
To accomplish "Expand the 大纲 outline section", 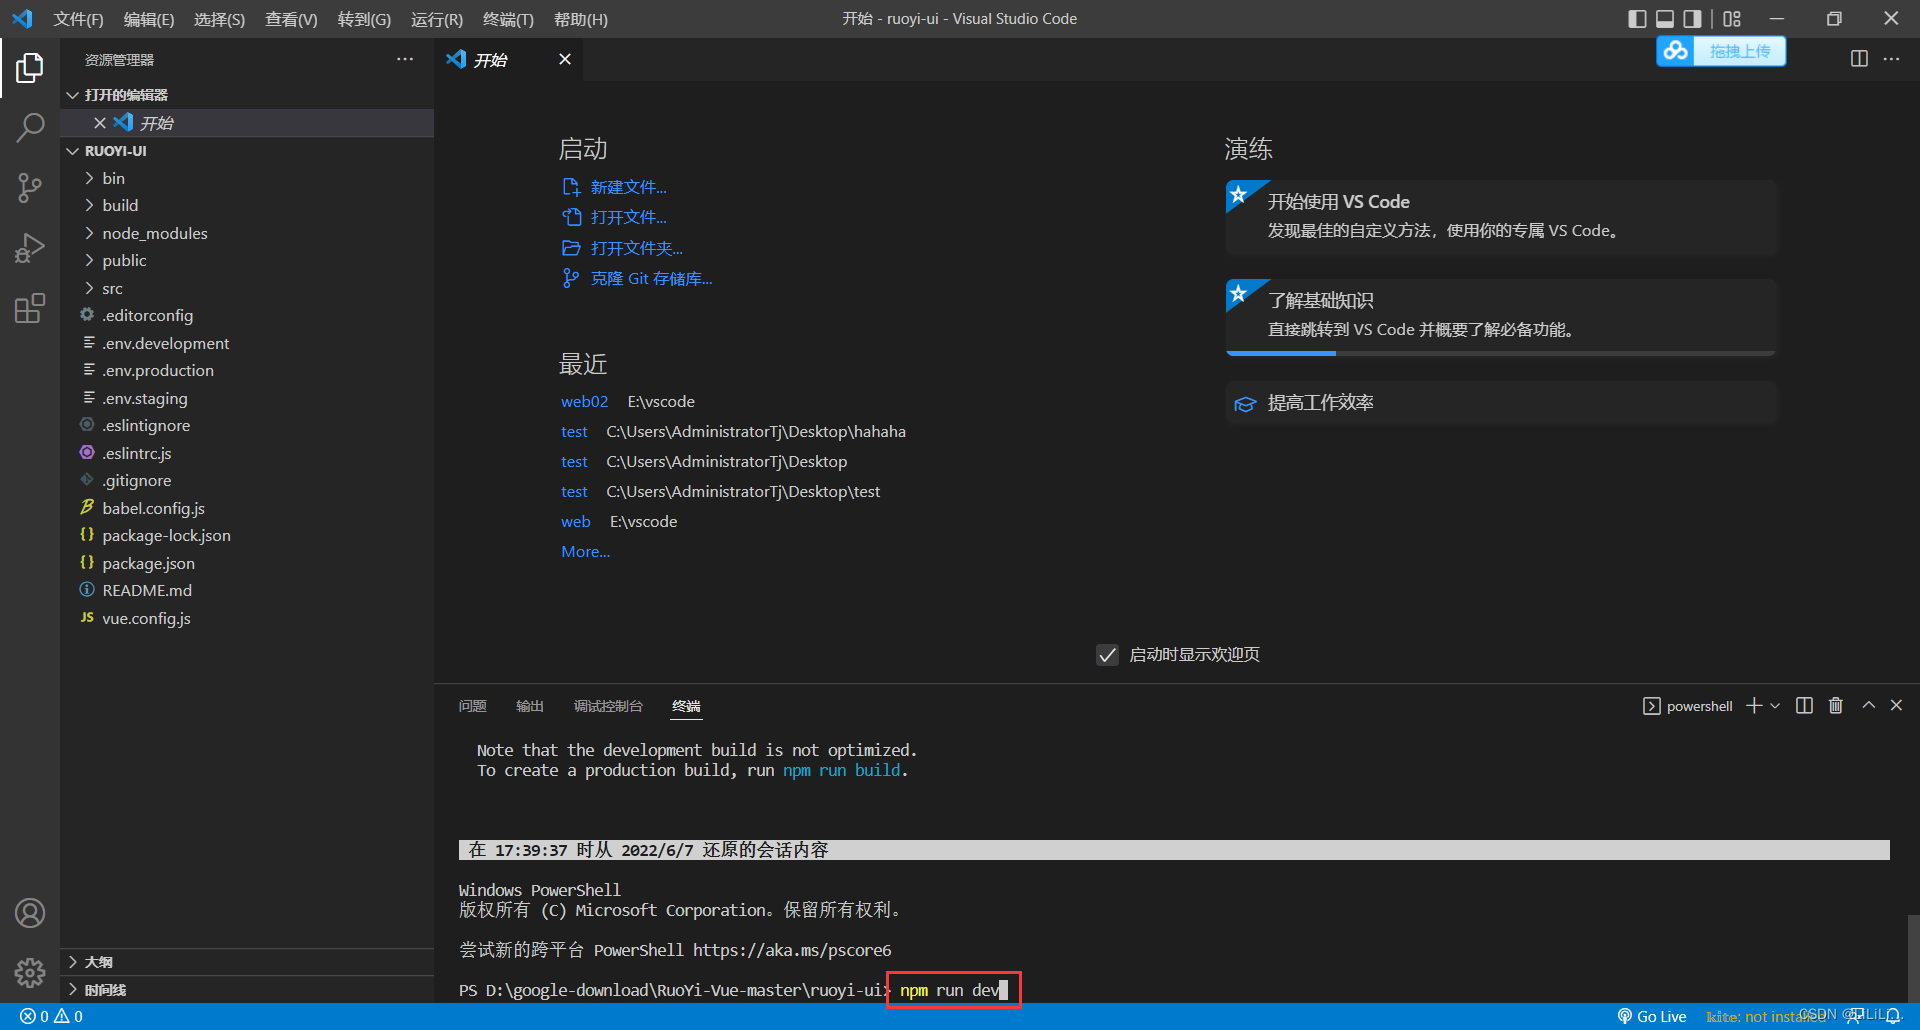I will [x=247, y=962].
